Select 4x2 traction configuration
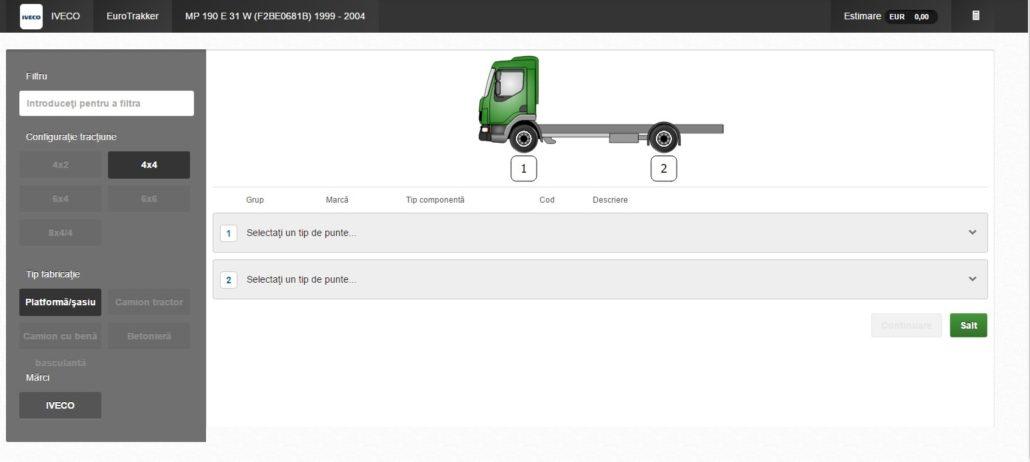The image size is (1030, 462). pos(60,165)
